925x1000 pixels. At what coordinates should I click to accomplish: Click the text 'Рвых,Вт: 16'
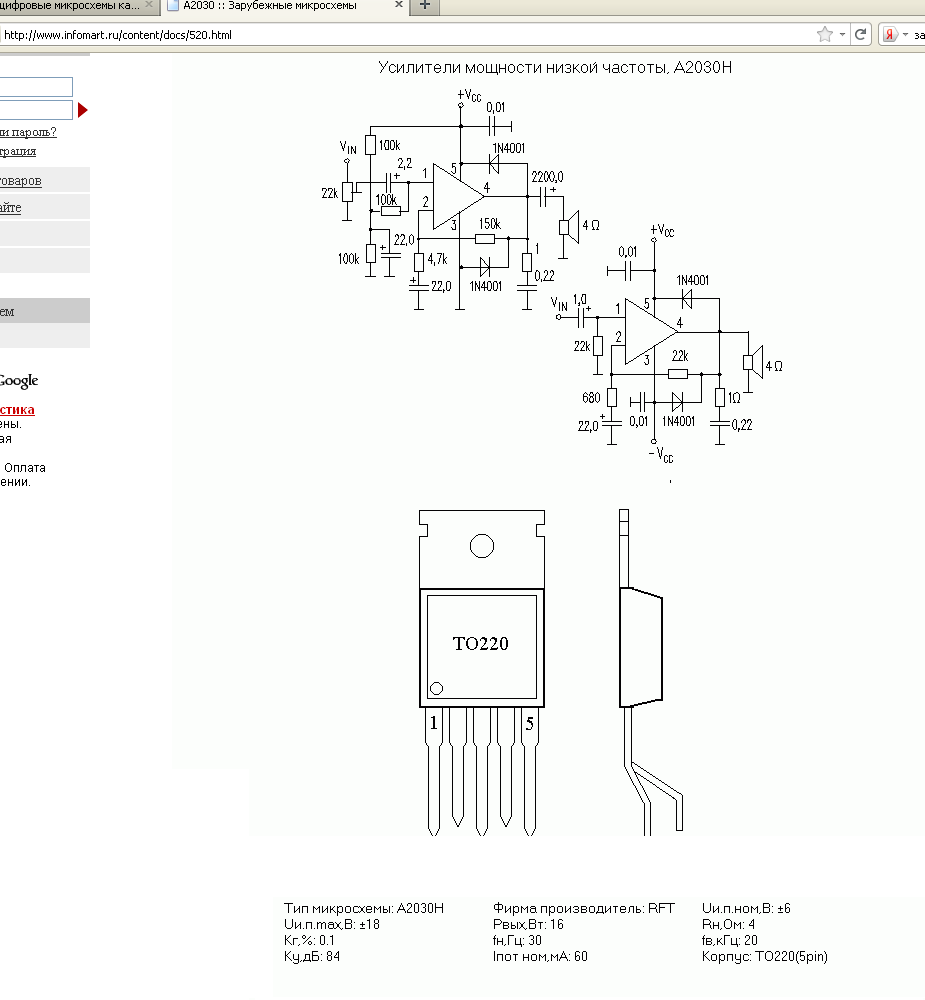tap(528, 924)
